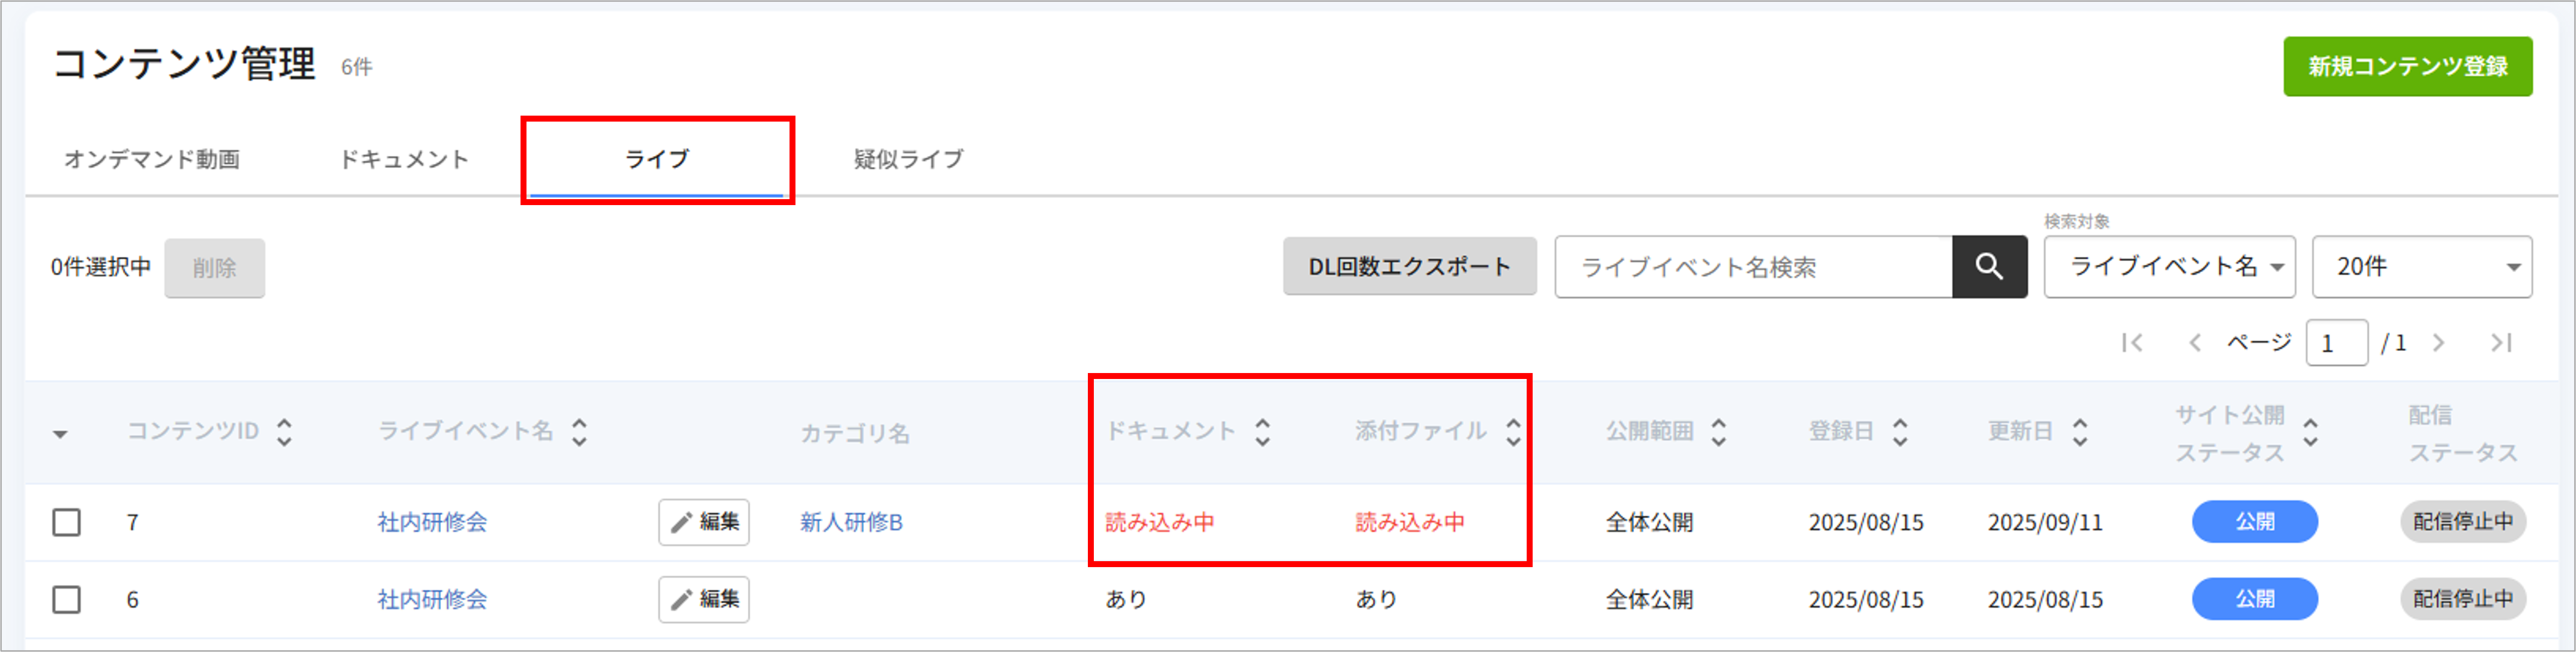This screenshot has height=652, width=2576.
Task: Go to first page pagination icon
Action: pos(2132,343)
